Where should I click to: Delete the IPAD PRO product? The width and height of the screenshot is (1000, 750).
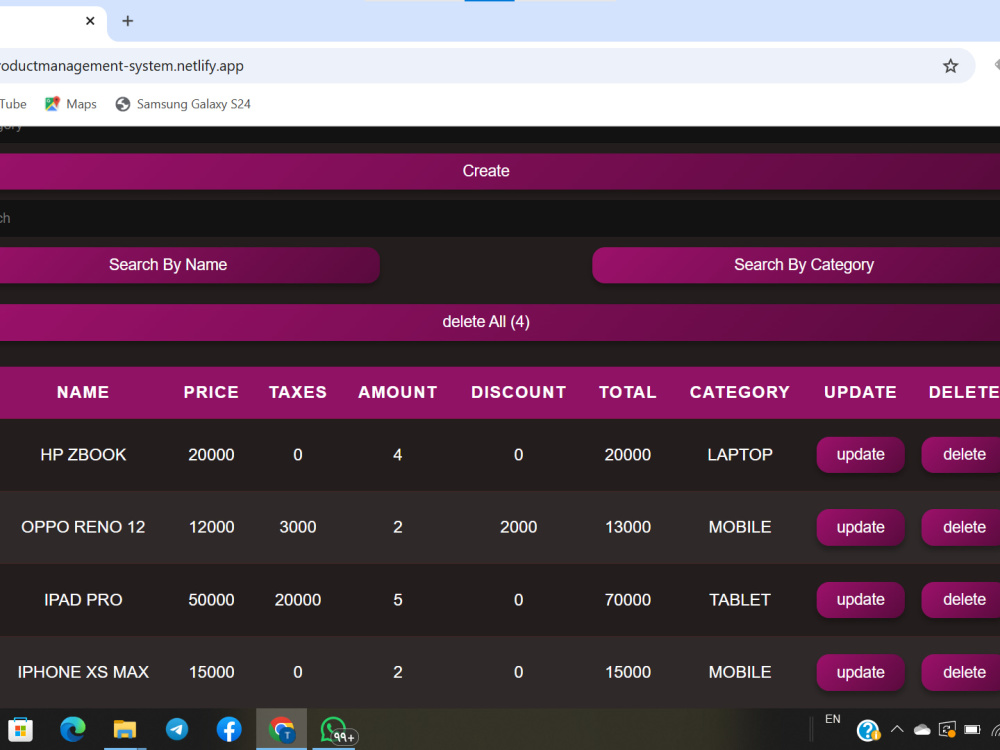coord(962,599)
